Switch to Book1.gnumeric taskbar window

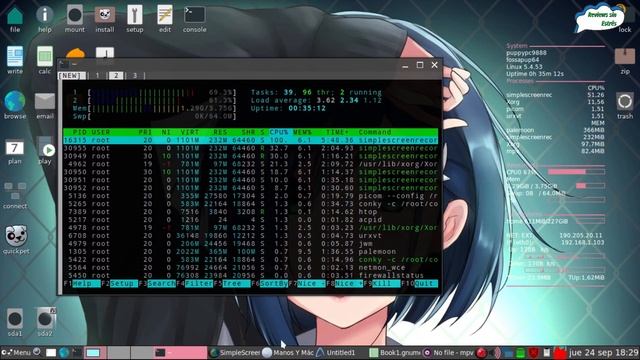click(x=395, y=353)
